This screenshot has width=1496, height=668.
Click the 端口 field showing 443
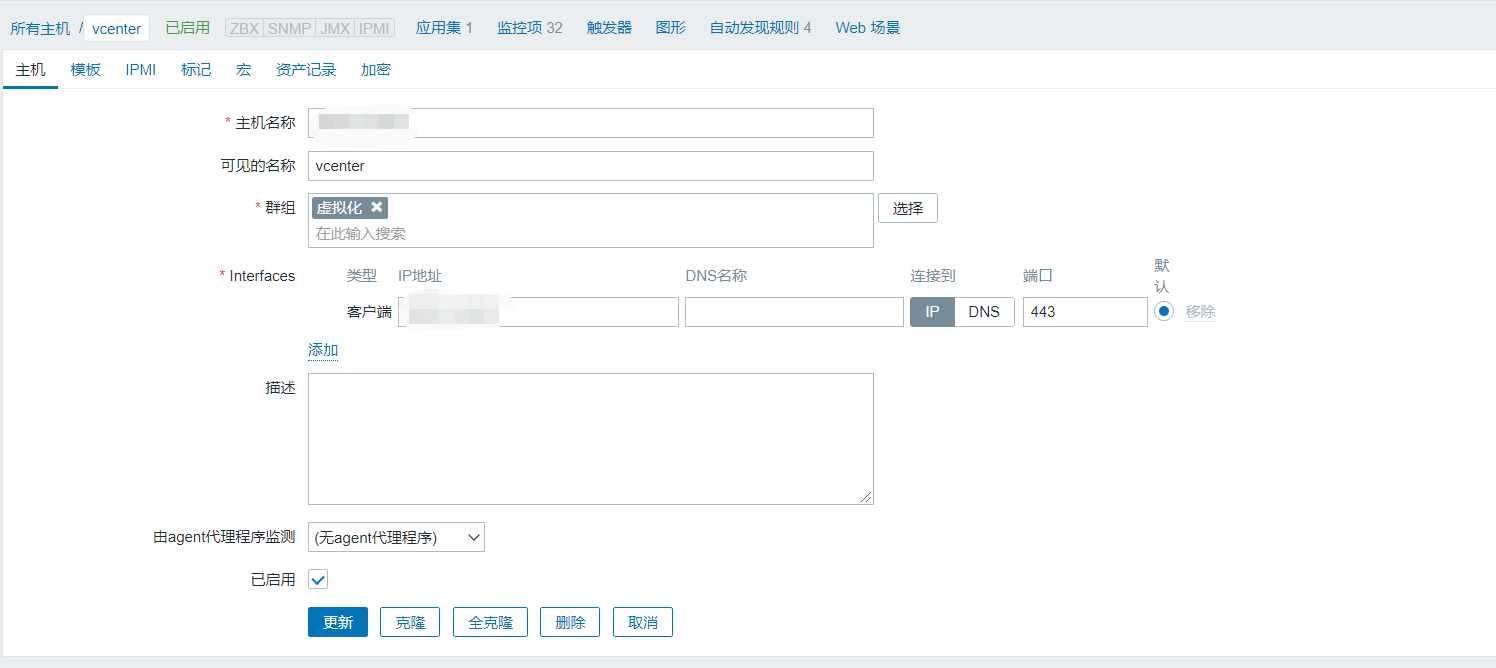coord(1085,312)
